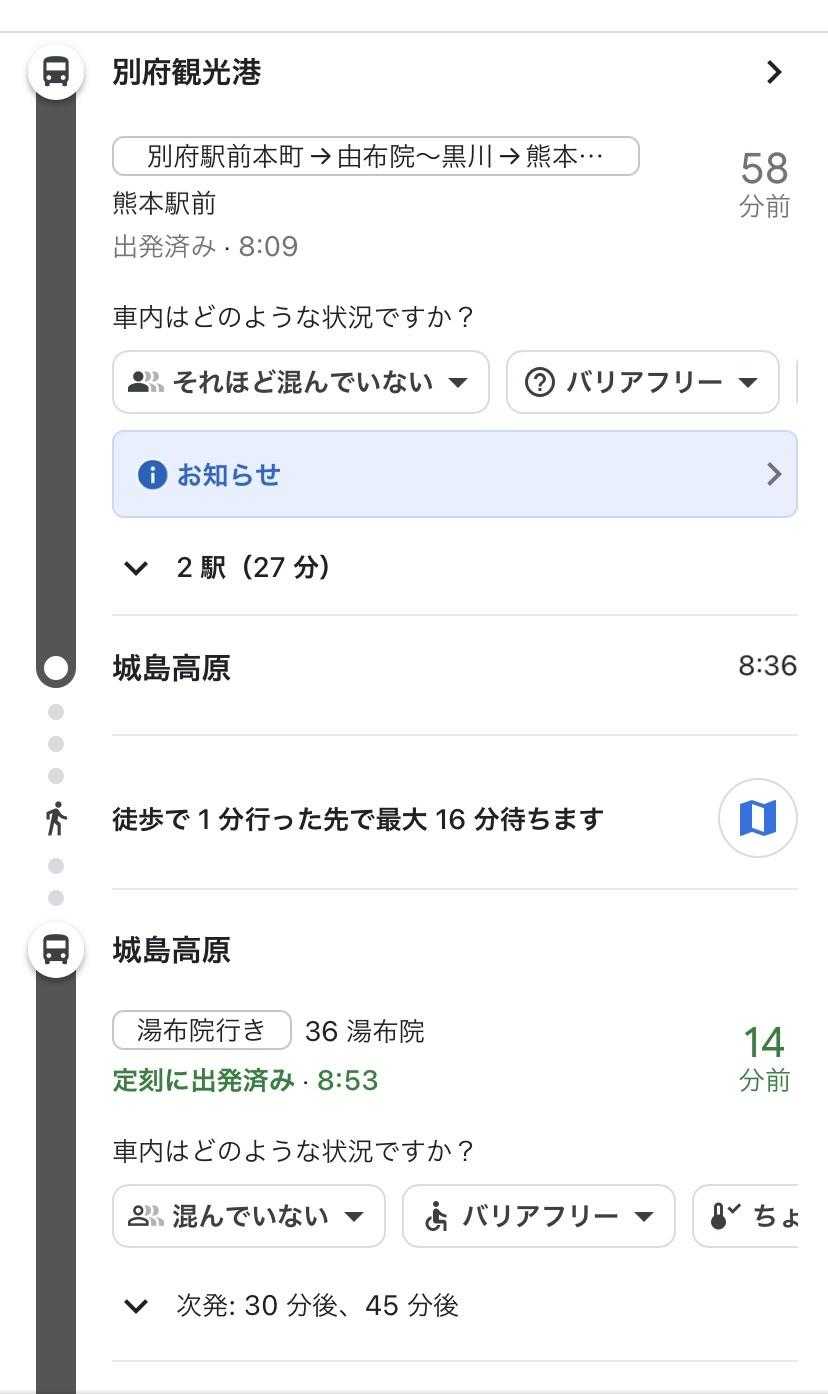Tap the walking person icon

56,819
